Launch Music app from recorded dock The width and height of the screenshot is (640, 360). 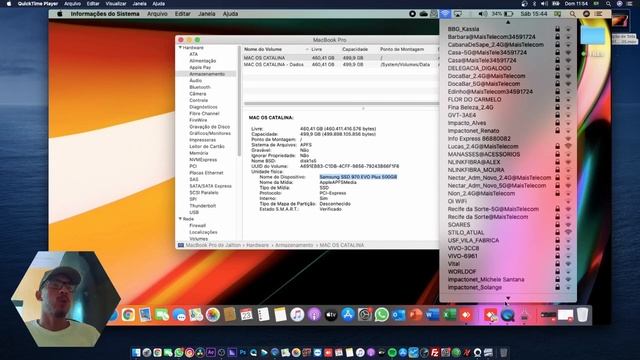click(x=297, y=315)
